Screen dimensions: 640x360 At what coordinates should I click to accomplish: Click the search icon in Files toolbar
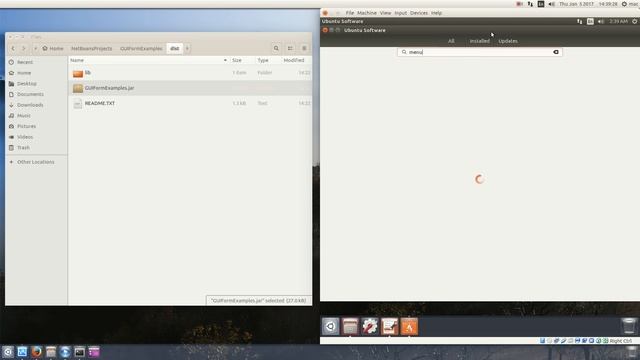(x=276, y=48)
